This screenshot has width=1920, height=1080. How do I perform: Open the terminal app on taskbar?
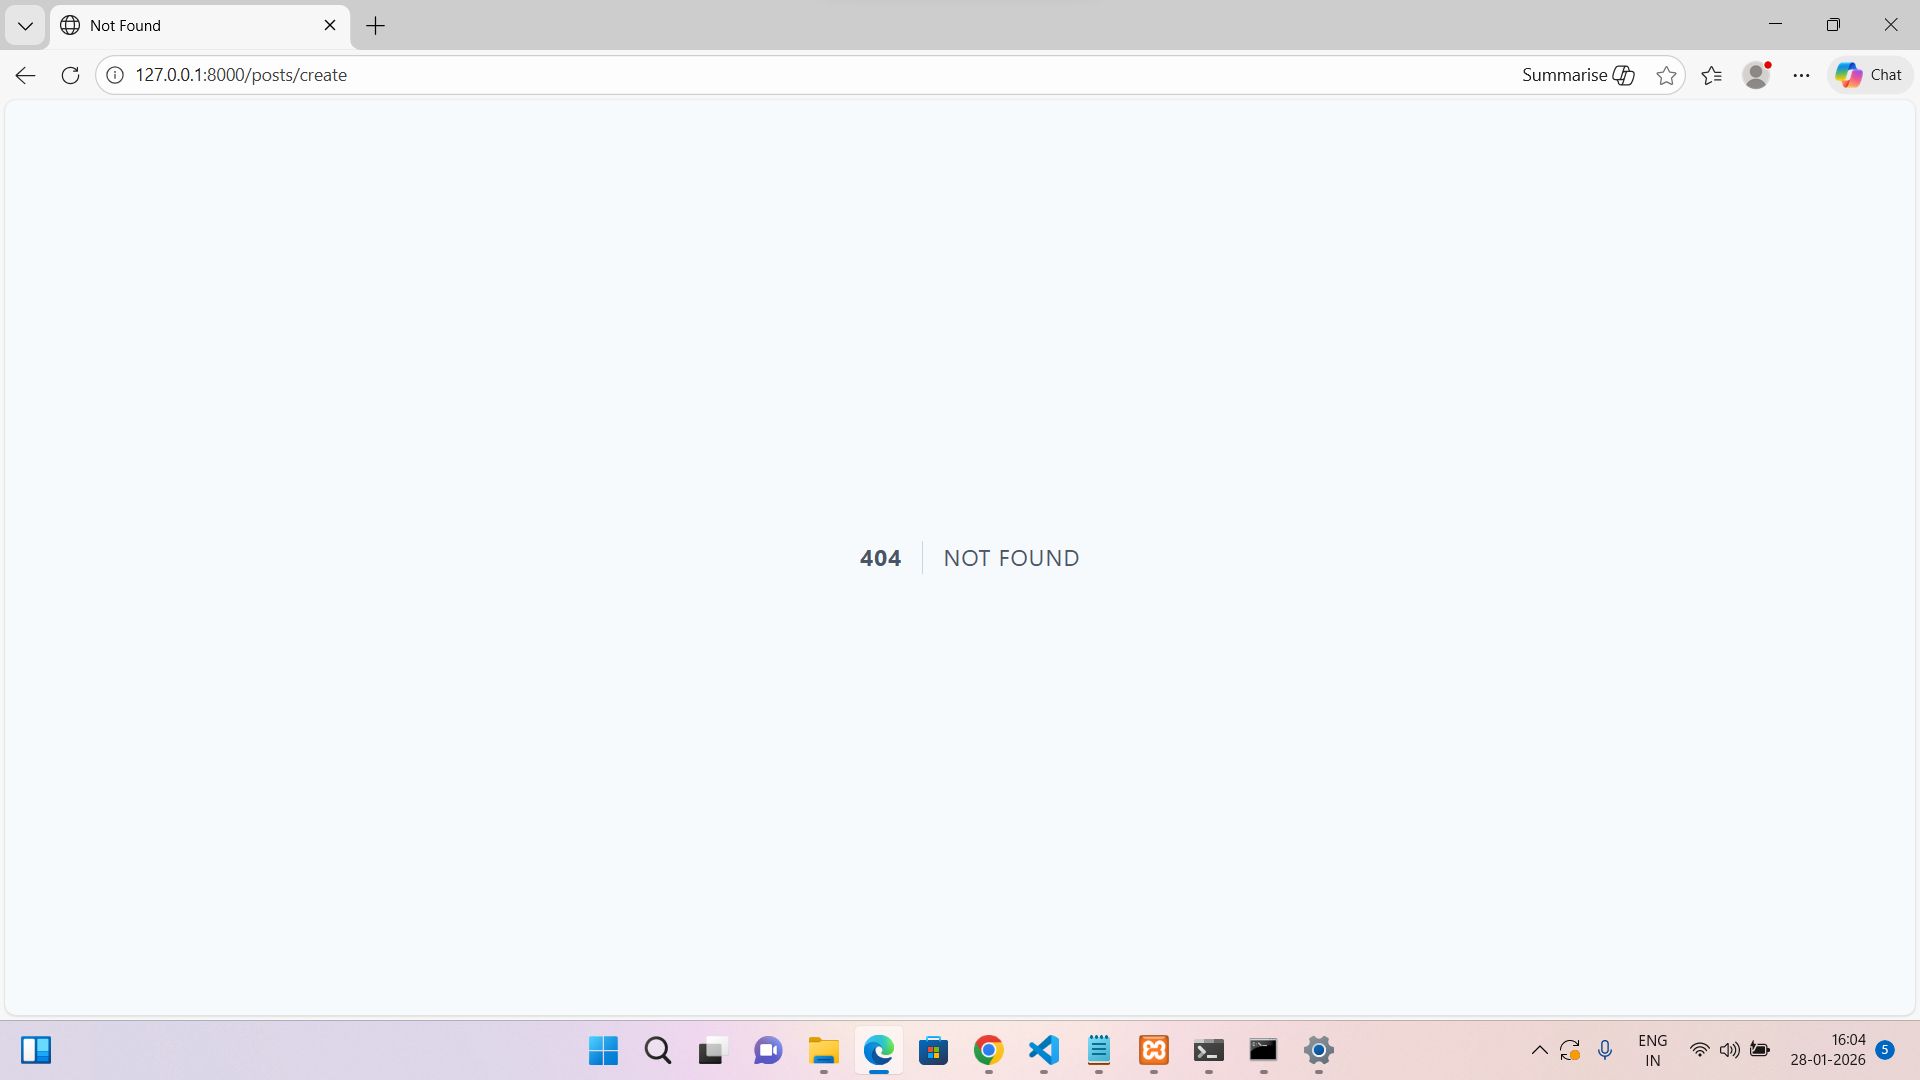(x=1209, y=1050)
